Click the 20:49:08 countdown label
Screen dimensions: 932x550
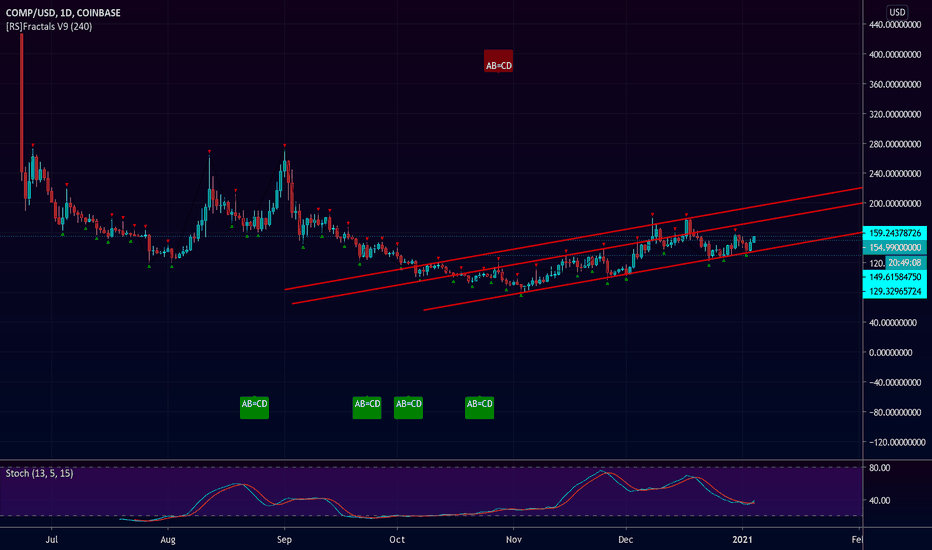905,262
